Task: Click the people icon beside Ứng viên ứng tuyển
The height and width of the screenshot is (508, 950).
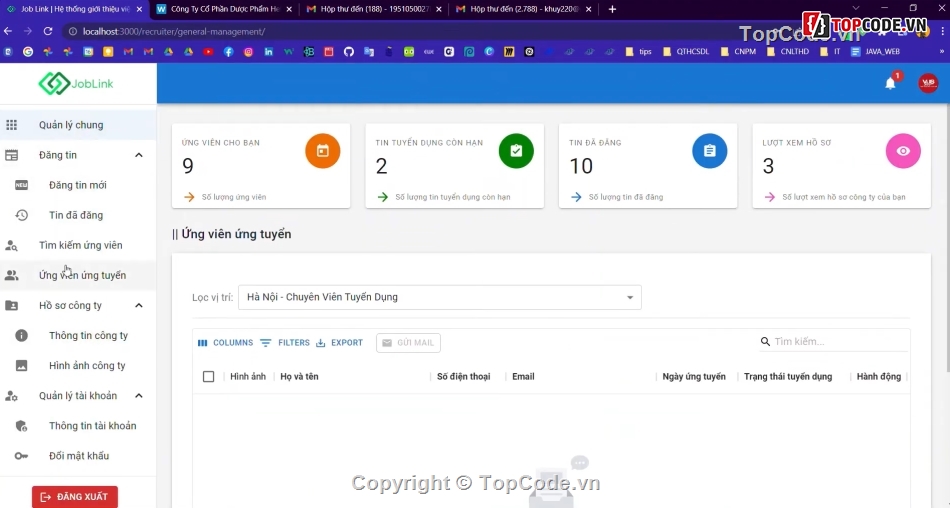Action: click(12, 275)
